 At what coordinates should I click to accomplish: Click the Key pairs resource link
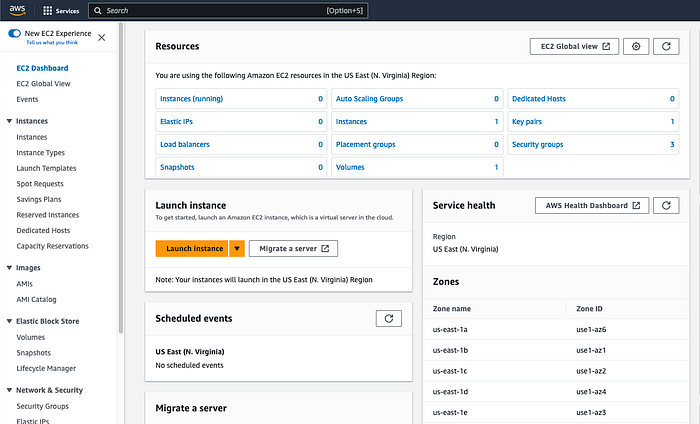coord(527,122)
